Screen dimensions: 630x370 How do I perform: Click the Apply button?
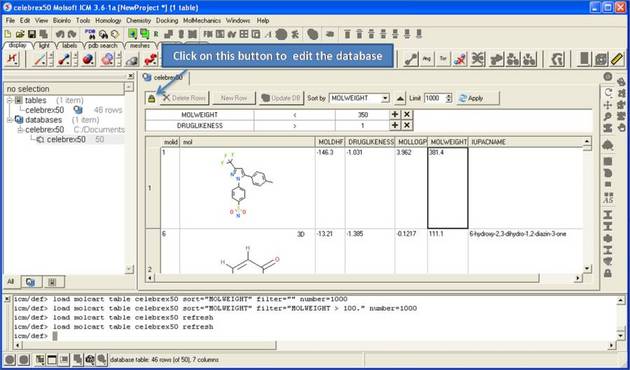coord(478,98)
